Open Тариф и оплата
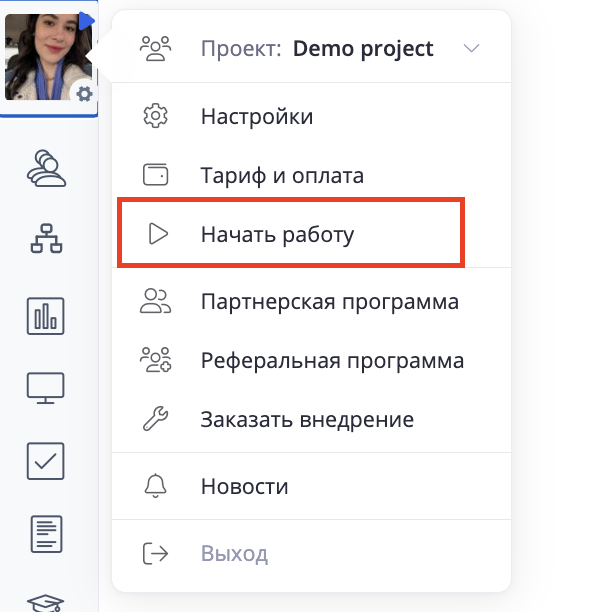The width and height of the screenshot is (590, 612). 311,175
